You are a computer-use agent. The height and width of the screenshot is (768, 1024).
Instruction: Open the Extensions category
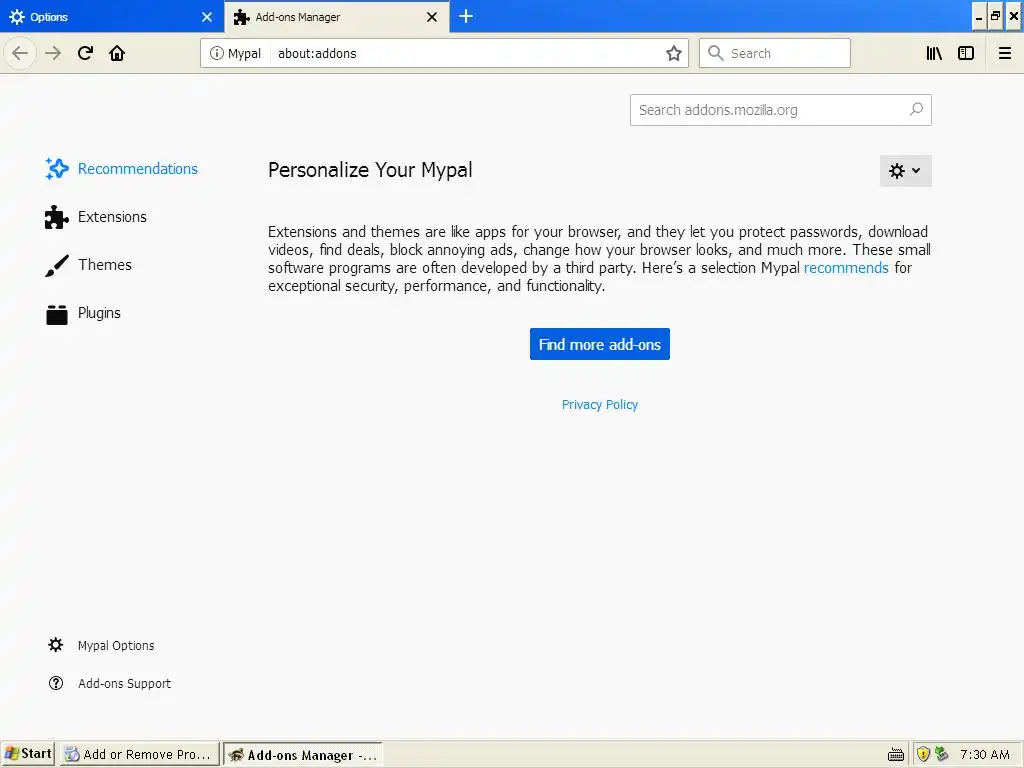(95, 217)
